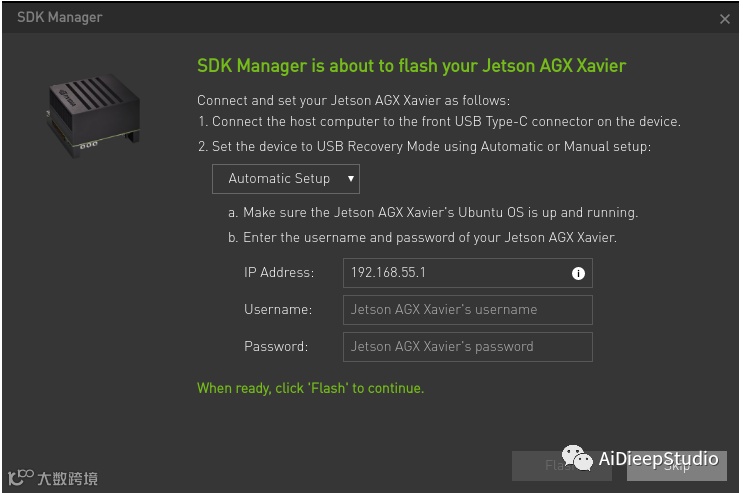Focus the Username input field
The image size is (743, 493).
pos(468,310)
